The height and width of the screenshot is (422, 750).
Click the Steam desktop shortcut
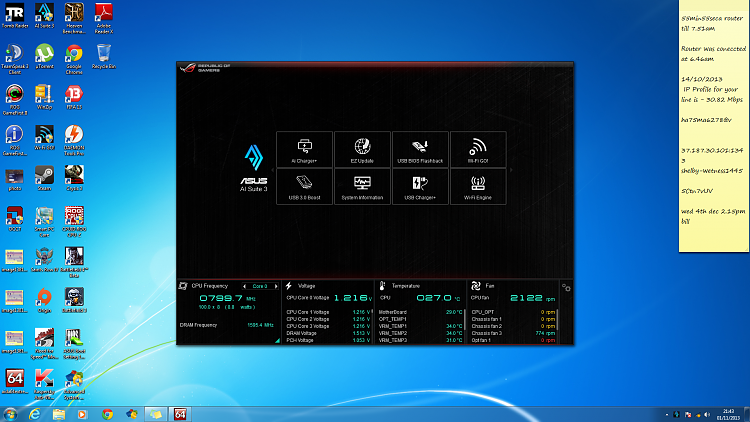(x=44, y=178)
